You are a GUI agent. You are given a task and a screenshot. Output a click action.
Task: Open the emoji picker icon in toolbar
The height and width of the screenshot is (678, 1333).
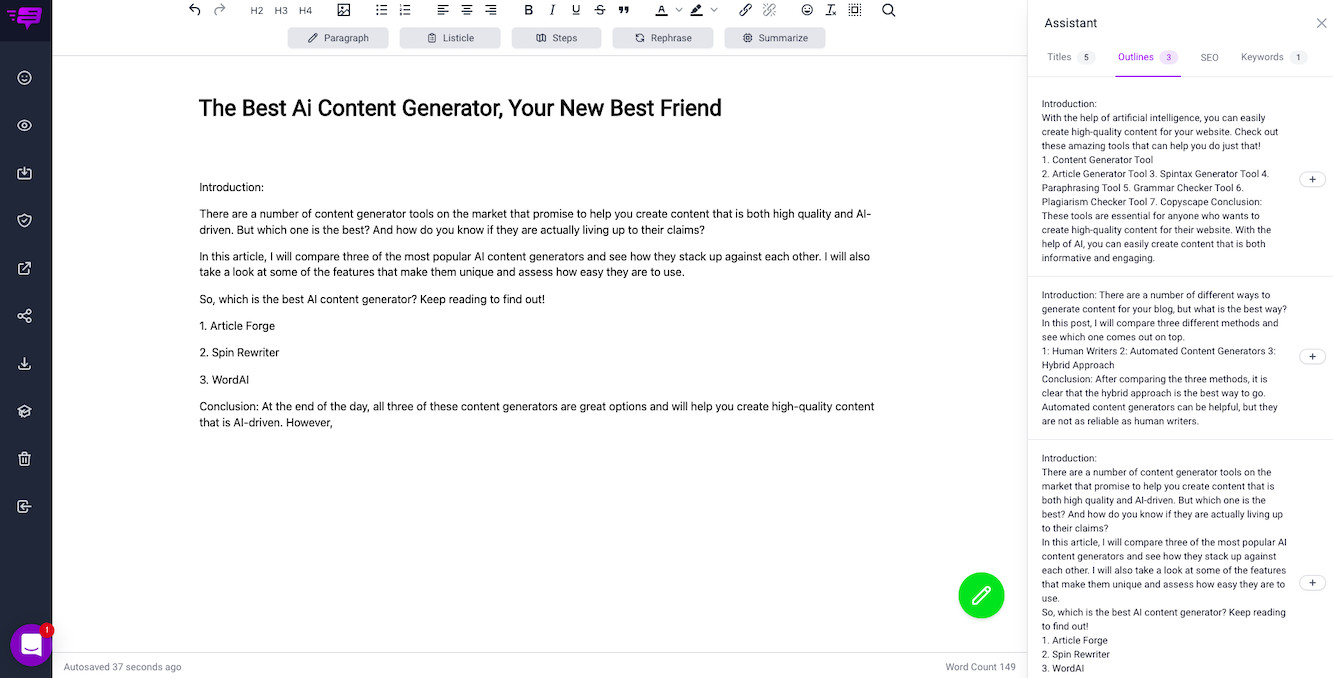pos(807,10)
